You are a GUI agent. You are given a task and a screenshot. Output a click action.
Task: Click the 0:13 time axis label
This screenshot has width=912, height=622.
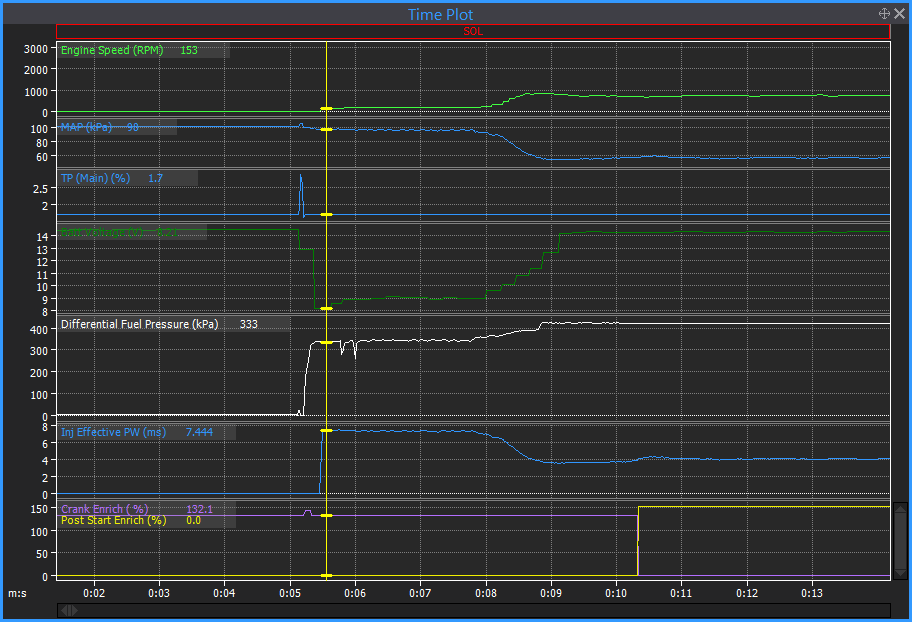812,593
